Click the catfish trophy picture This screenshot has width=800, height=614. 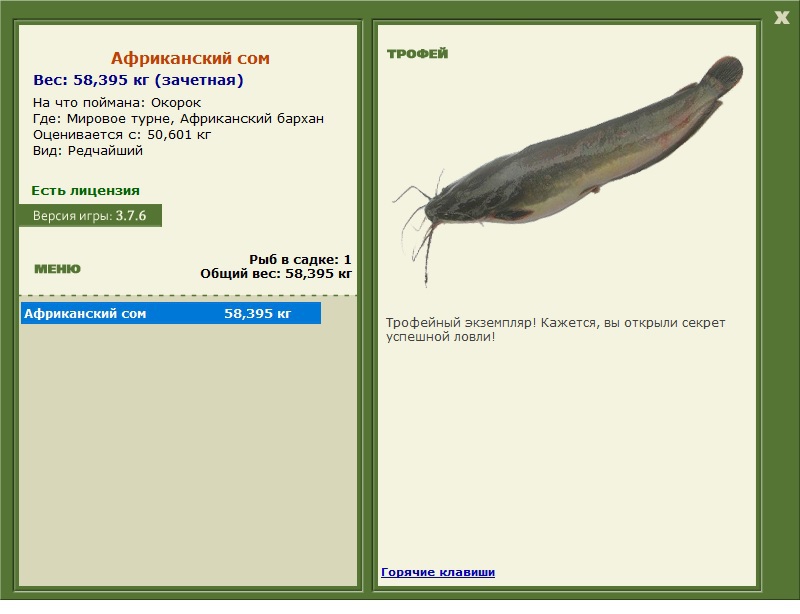[567, 169]
